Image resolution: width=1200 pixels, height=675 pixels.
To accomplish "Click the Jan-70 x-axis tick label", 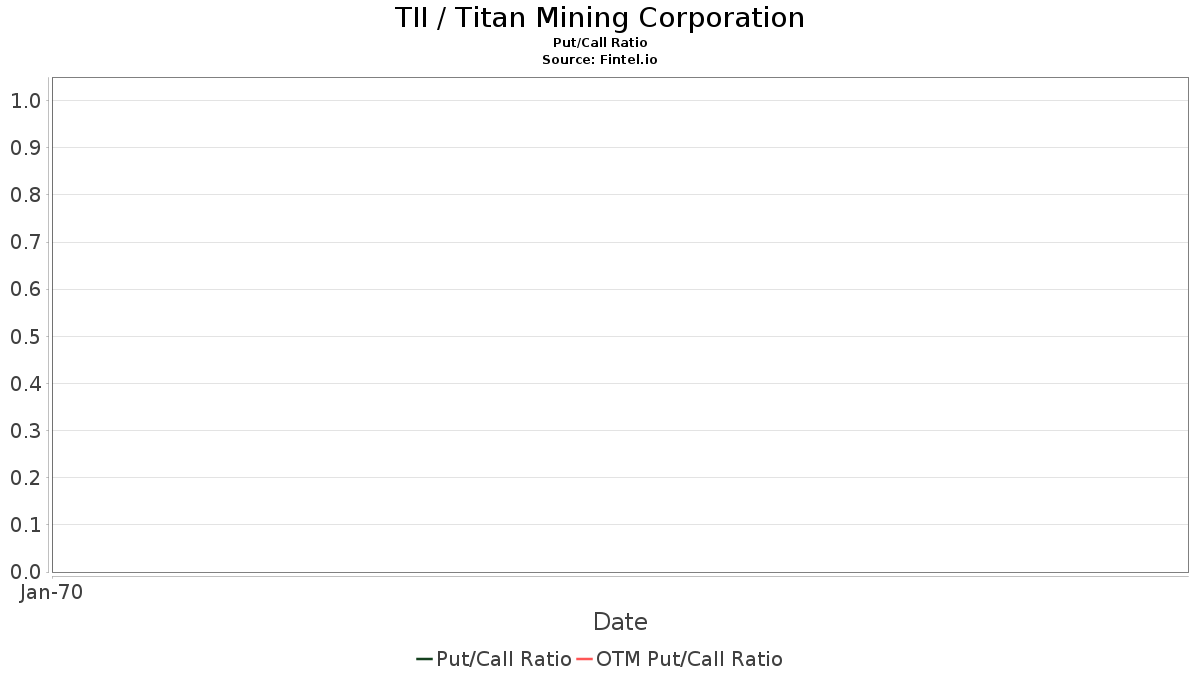I will tap(51, 592).
